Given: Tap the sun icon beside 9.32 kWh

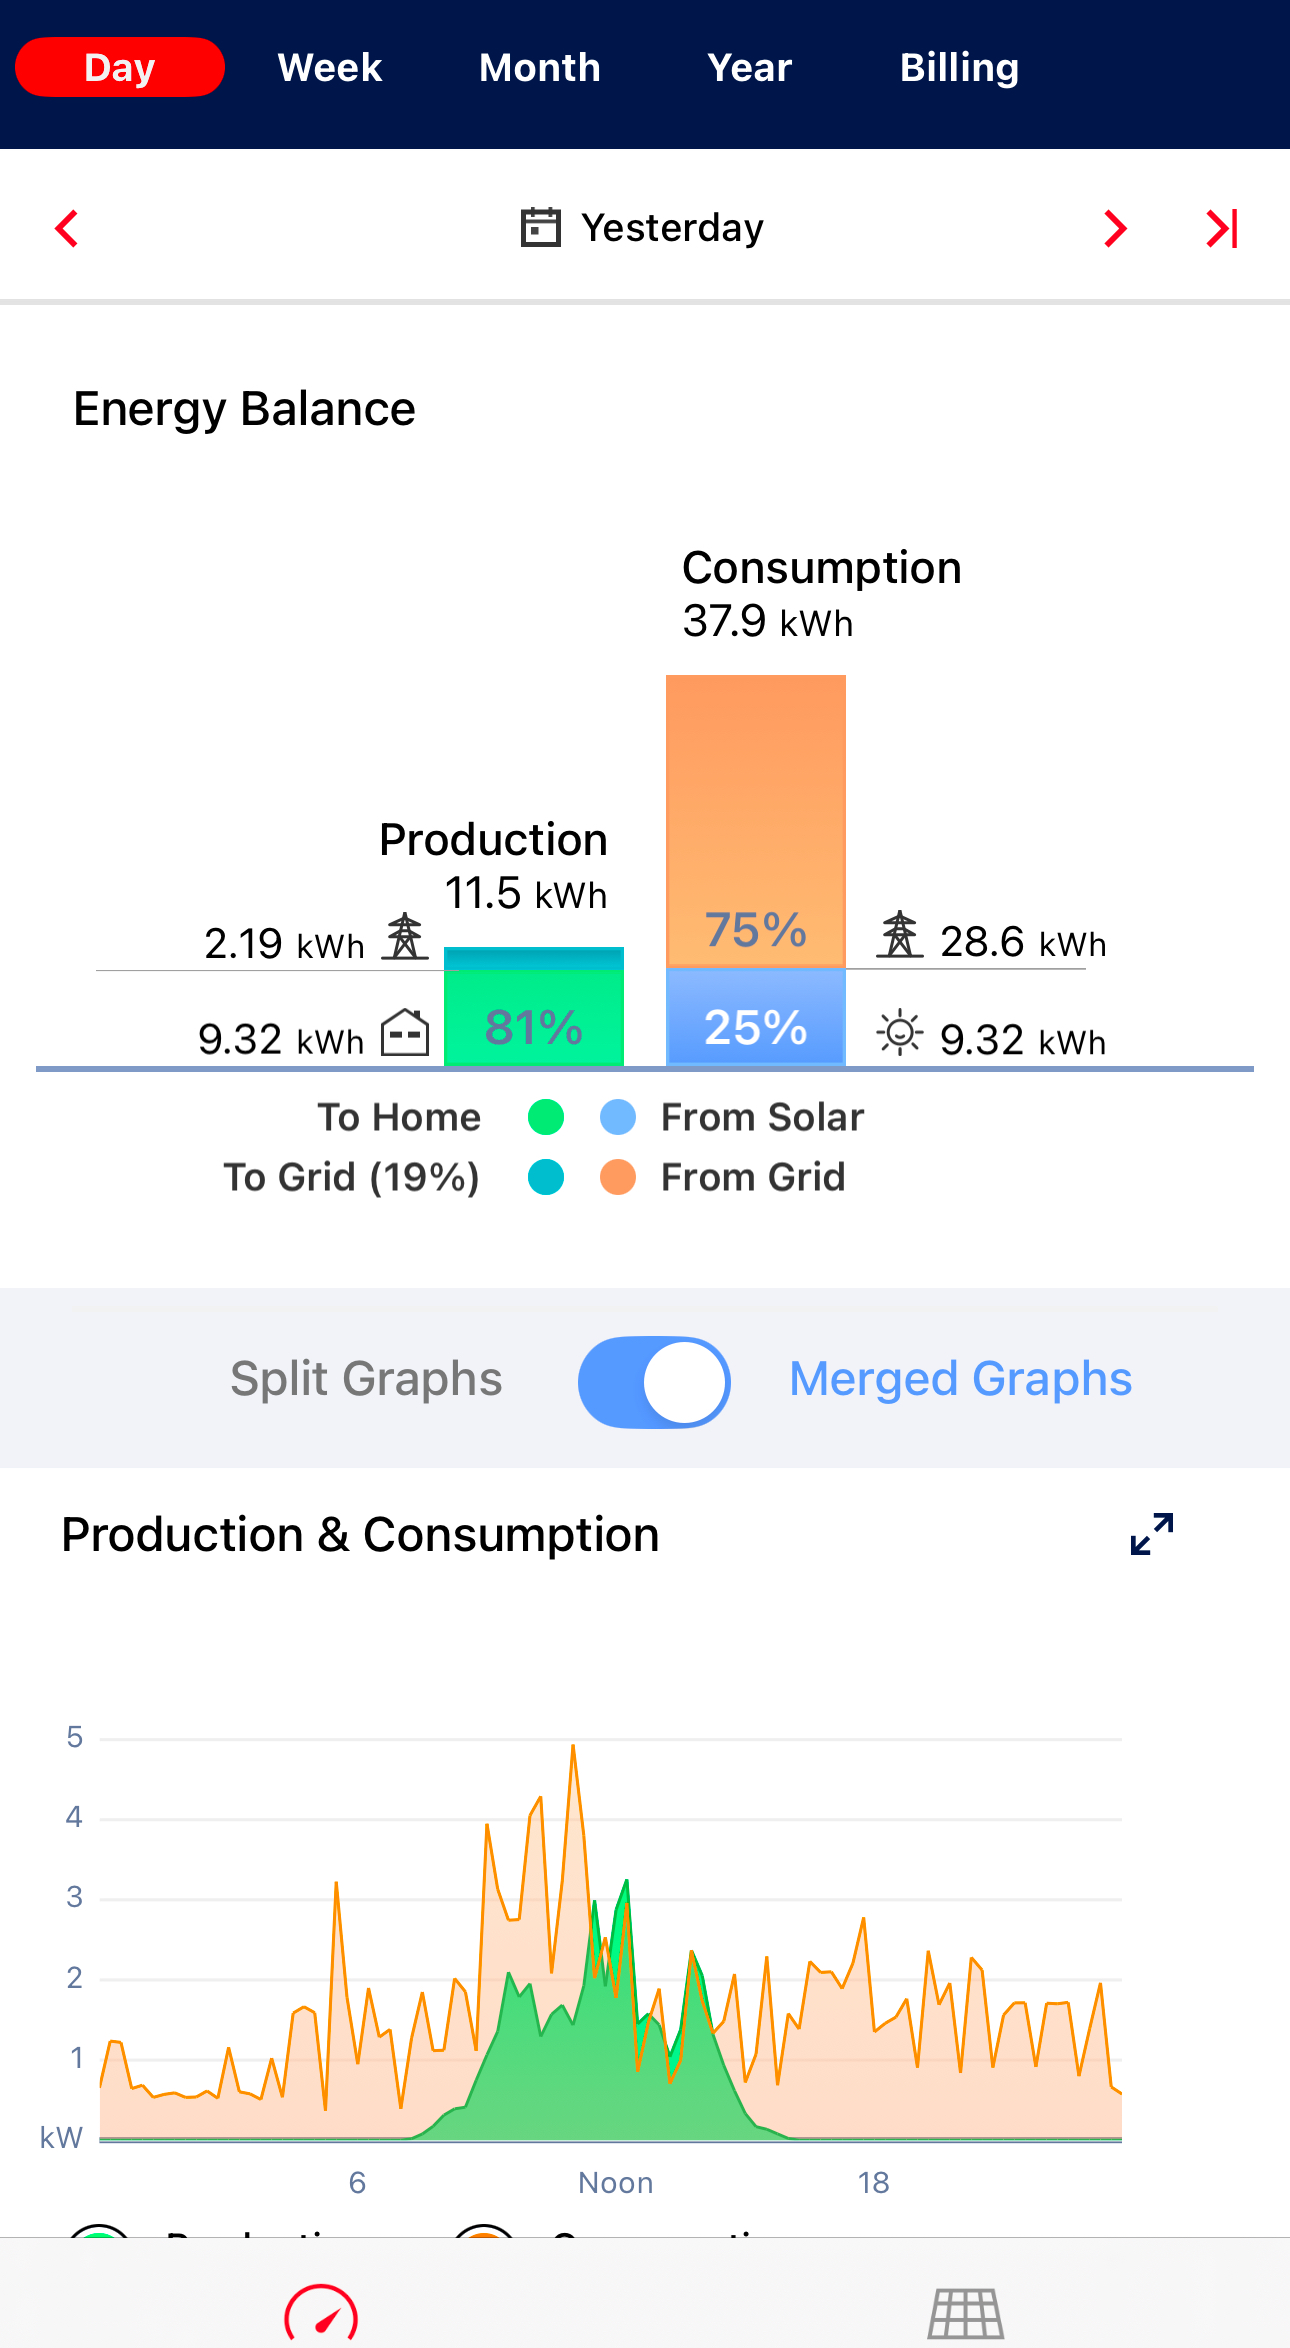Looking at the screenshot, I should coord(899,1034).
